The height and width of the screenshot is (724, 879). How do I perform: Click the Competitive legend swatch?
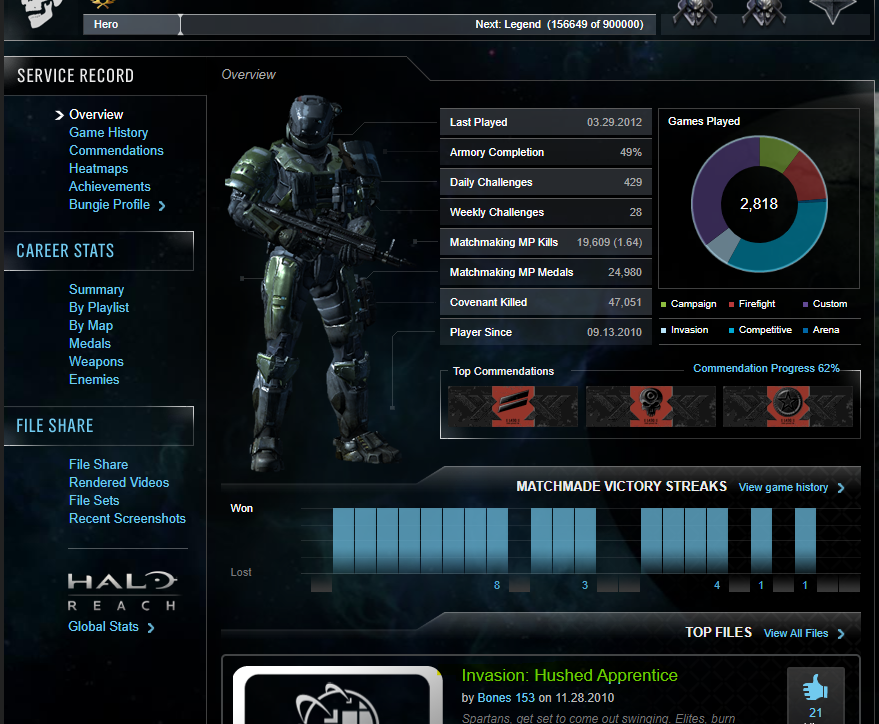click(x=731, y=331)
